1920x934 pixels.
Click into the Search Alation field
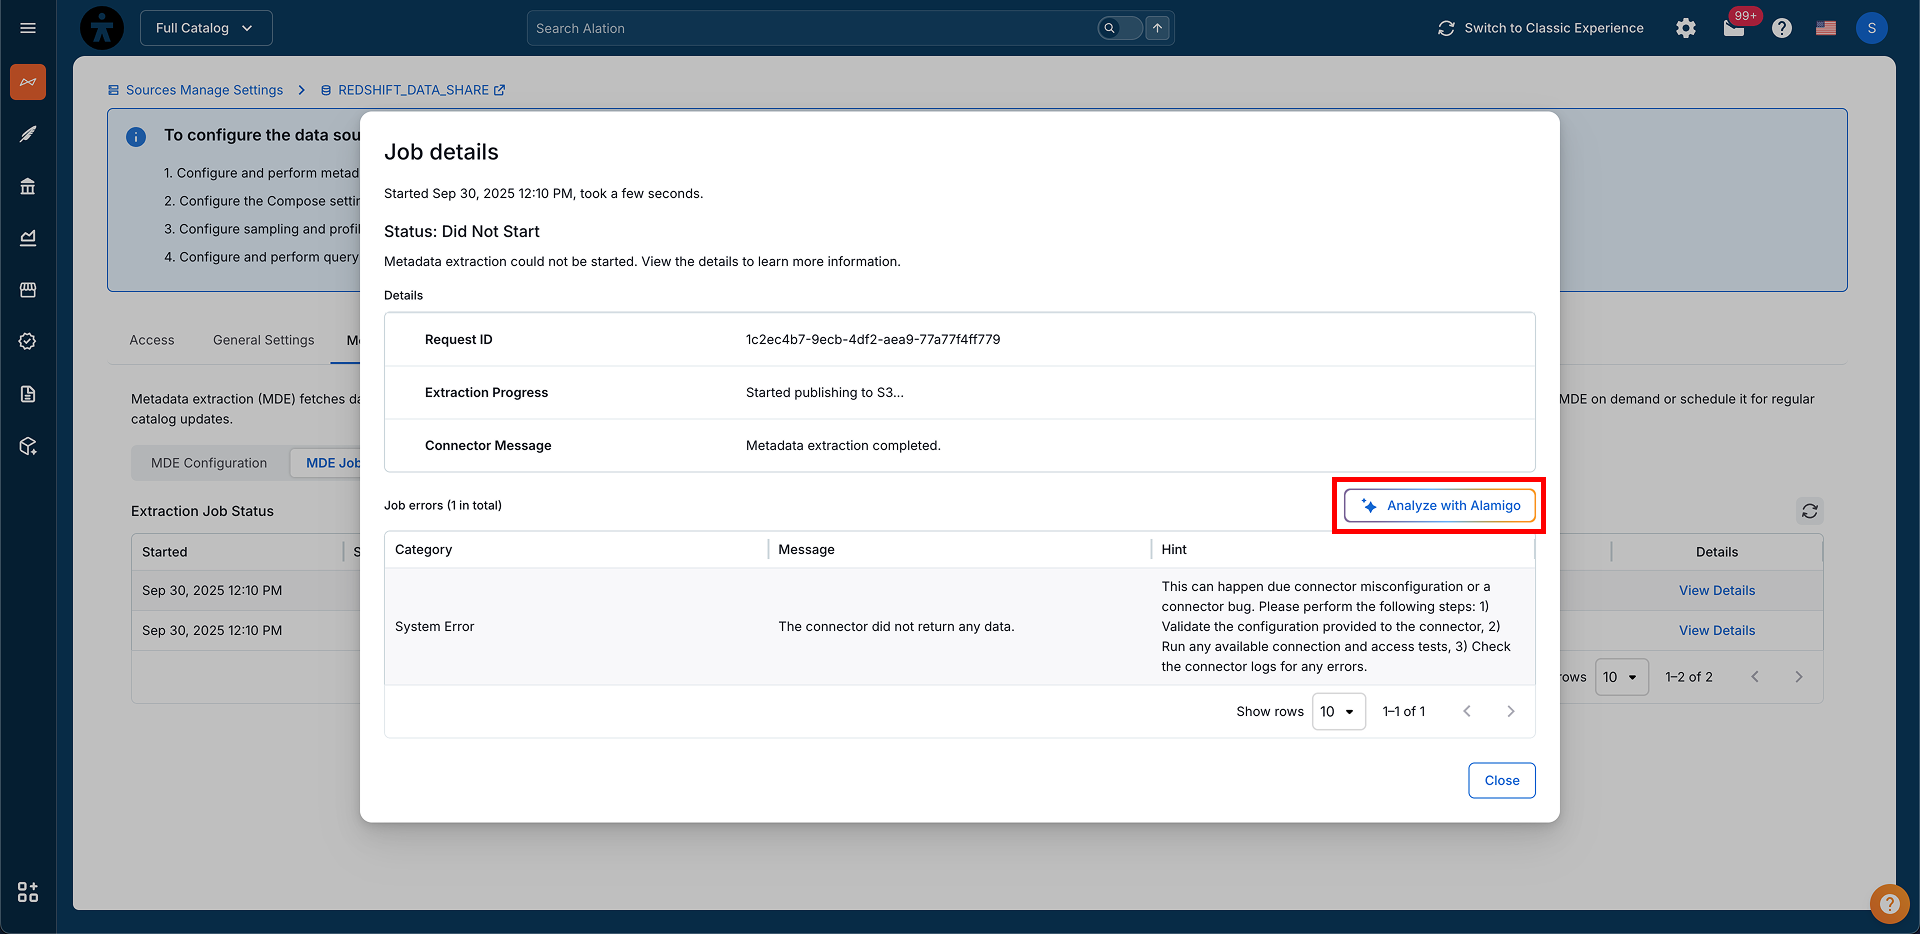(x=810, y=28)
